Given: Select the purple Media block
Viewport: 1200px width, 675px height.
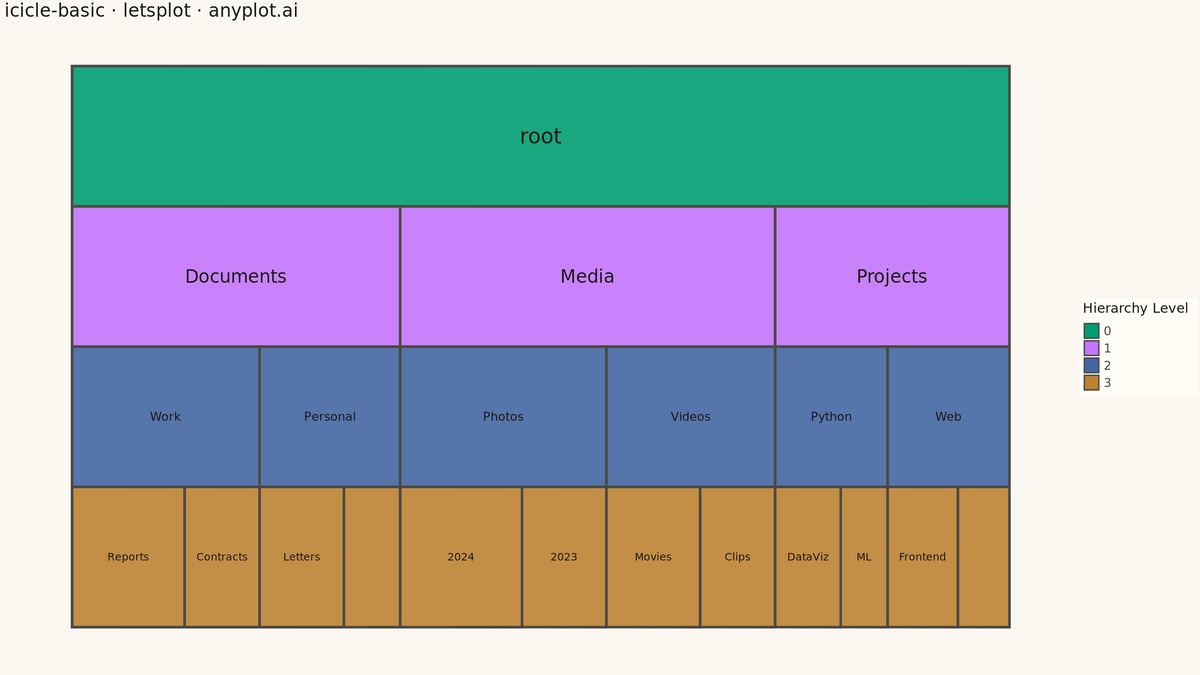Looking at the screenshot, I should (x=587, y=276).
